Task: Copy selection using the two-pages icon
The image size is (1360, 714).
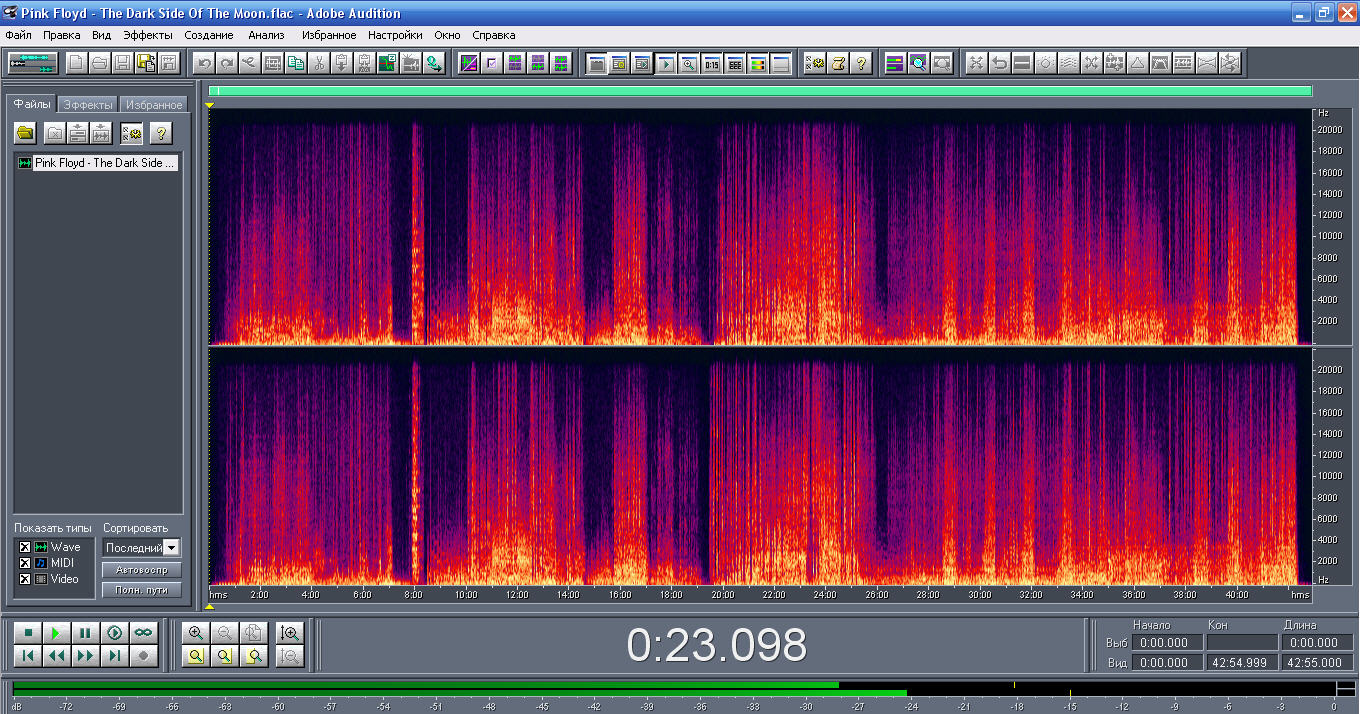Action: coord(296,63)
